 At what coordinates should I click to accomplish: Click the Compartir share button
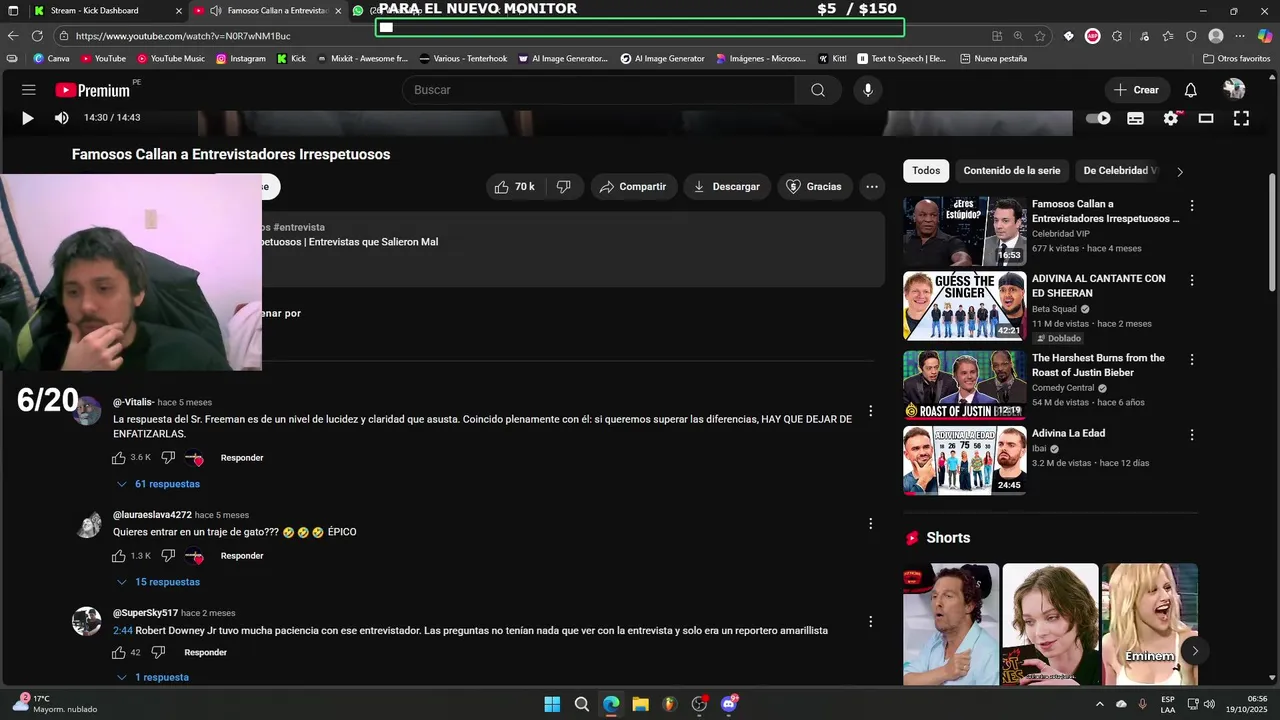click(633, 187)
